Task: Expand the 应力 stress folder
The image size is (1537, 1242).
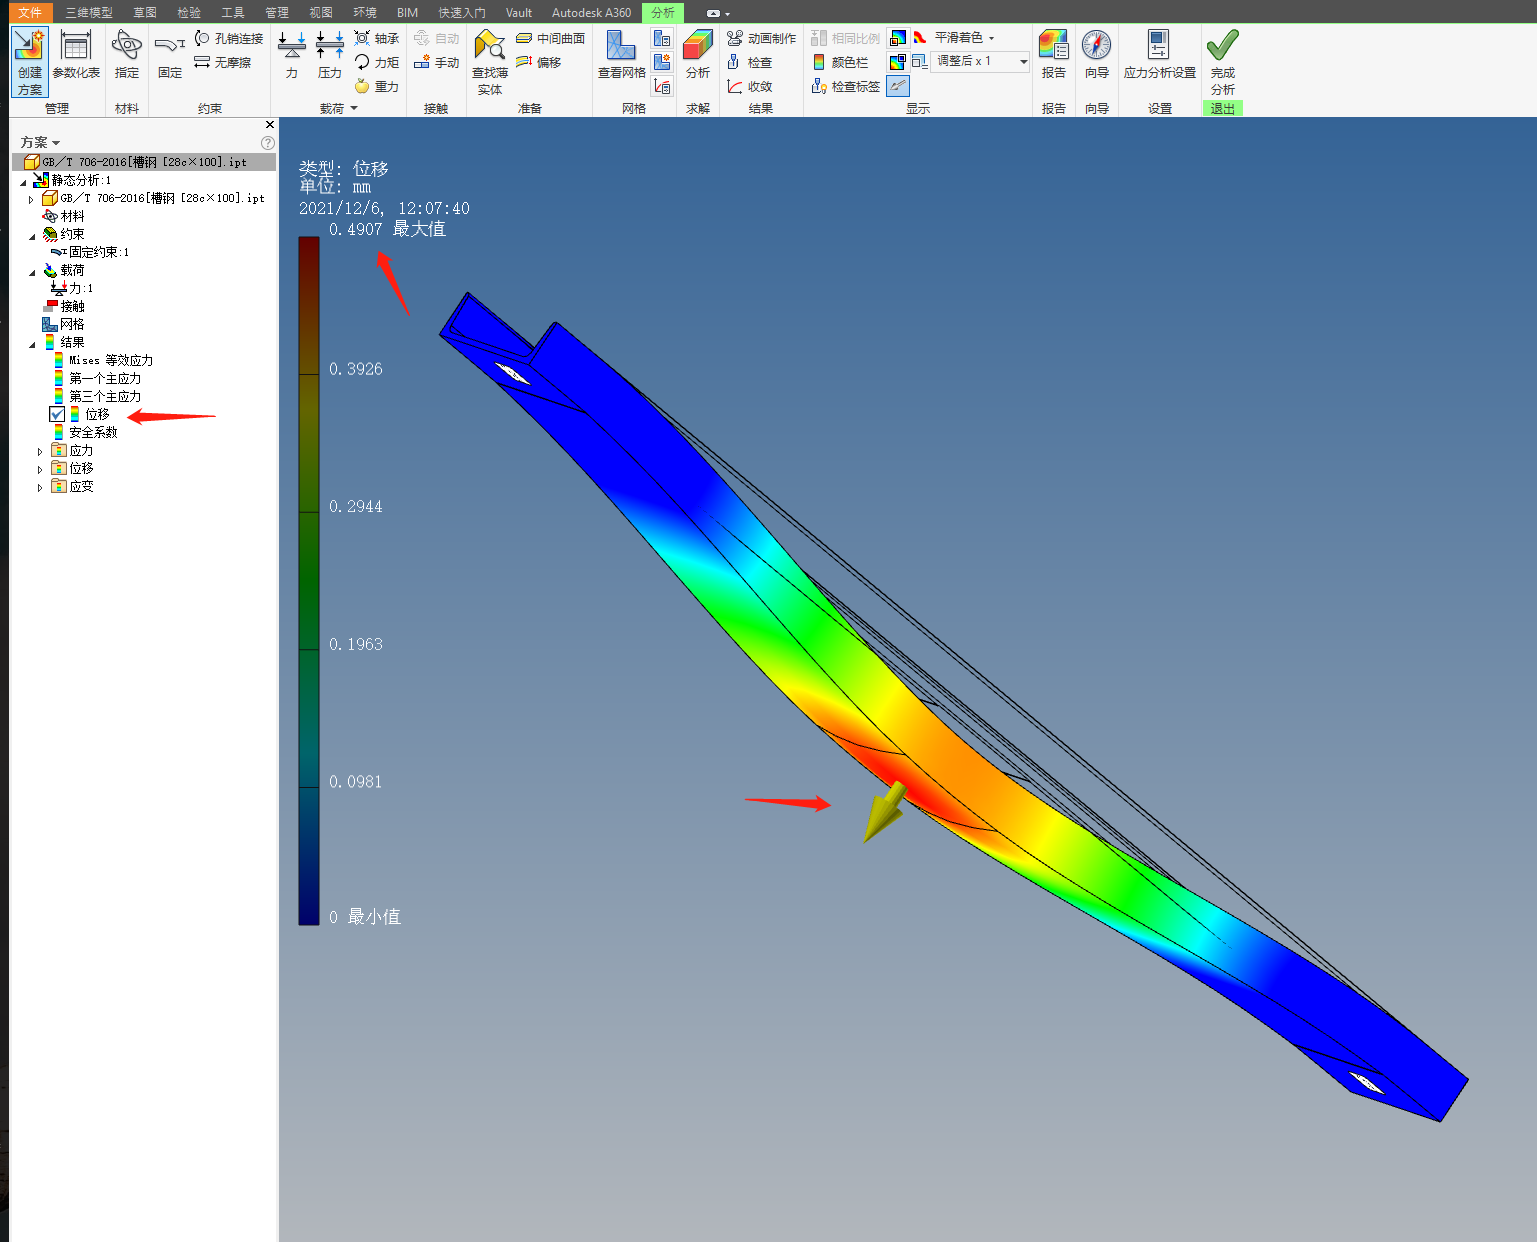Action: click(x=40, y=452)
